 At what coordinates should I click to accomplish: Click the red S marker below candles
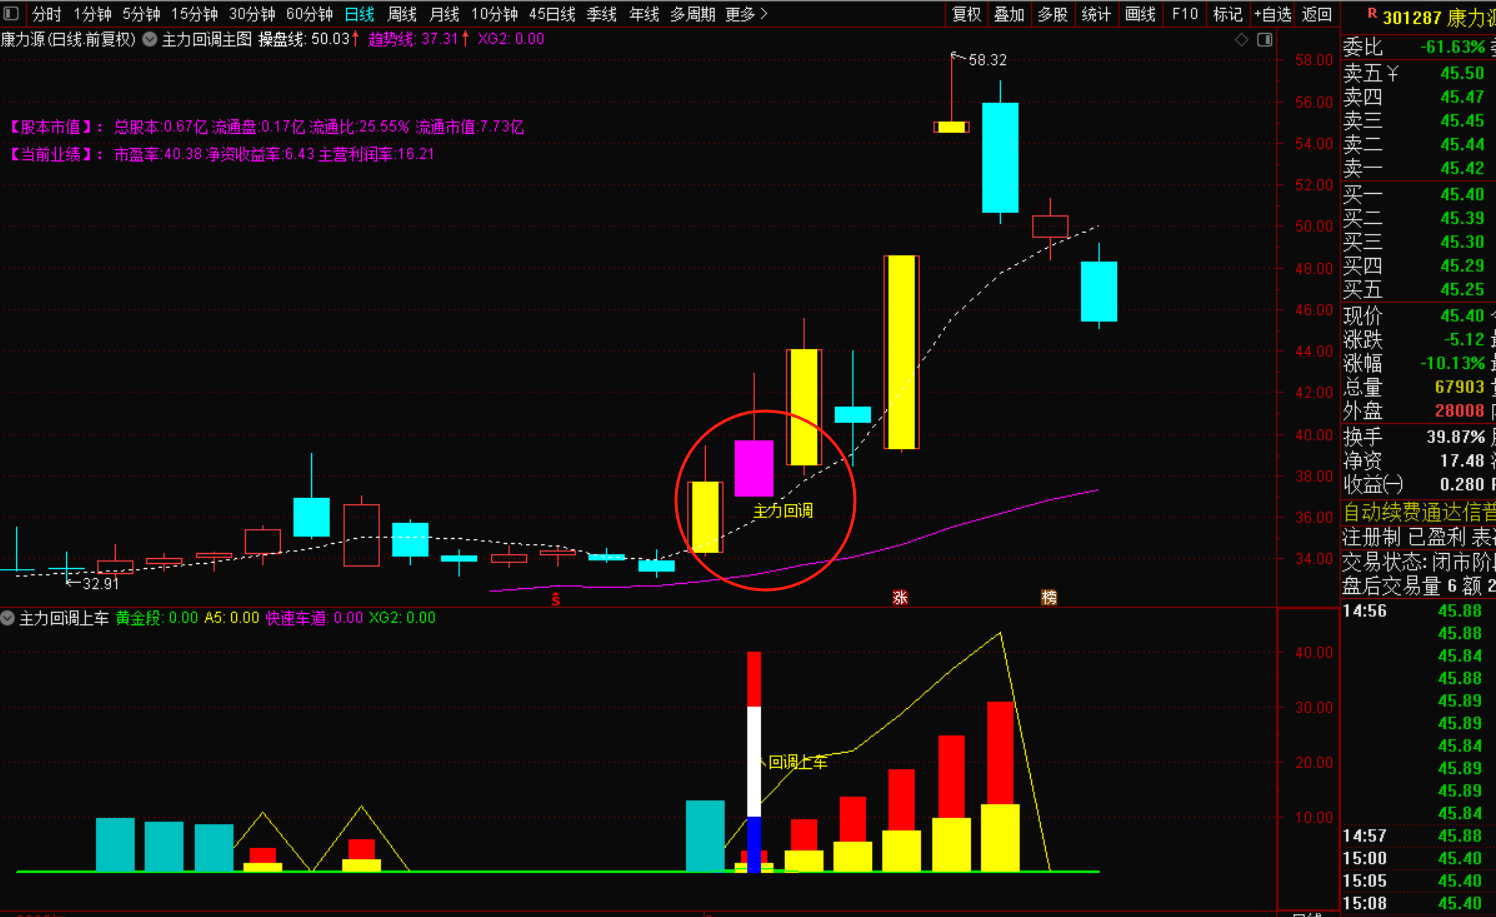[x=556, y=599]
